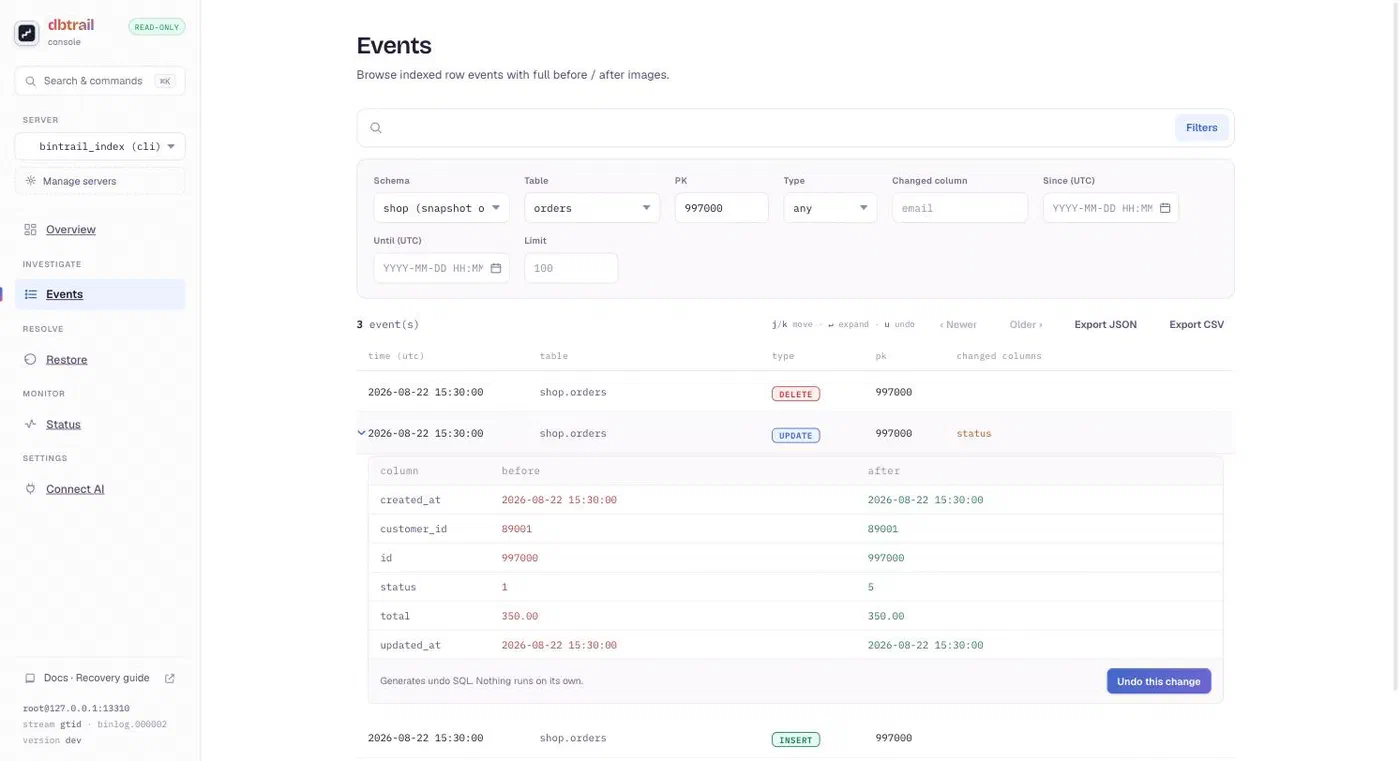Click the UPDATE type badge

coord(795,435)
